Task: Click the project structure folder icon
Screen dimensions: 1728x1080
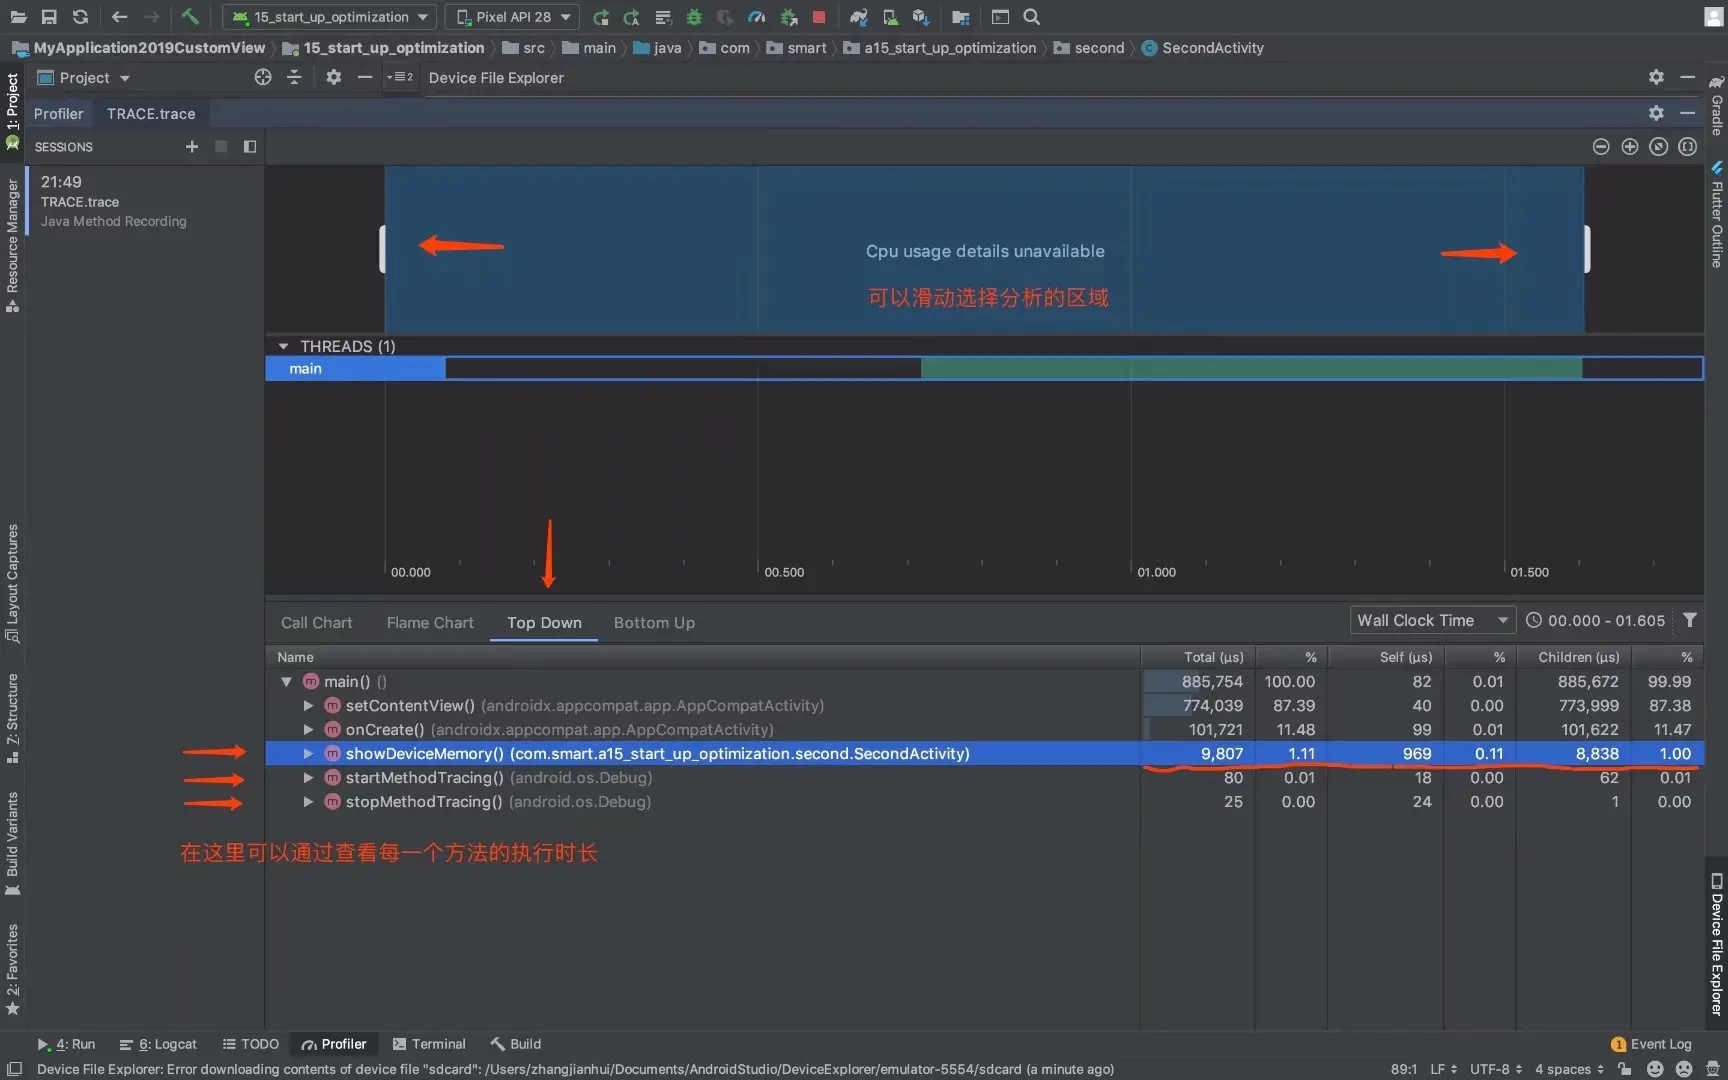Action: 961,17
